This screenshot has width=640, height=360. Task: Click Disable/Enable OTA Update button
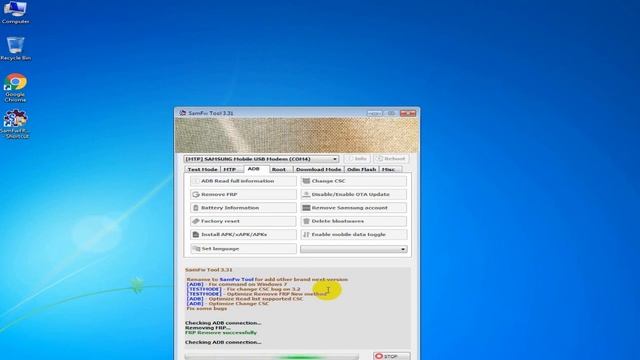(353, 194)
